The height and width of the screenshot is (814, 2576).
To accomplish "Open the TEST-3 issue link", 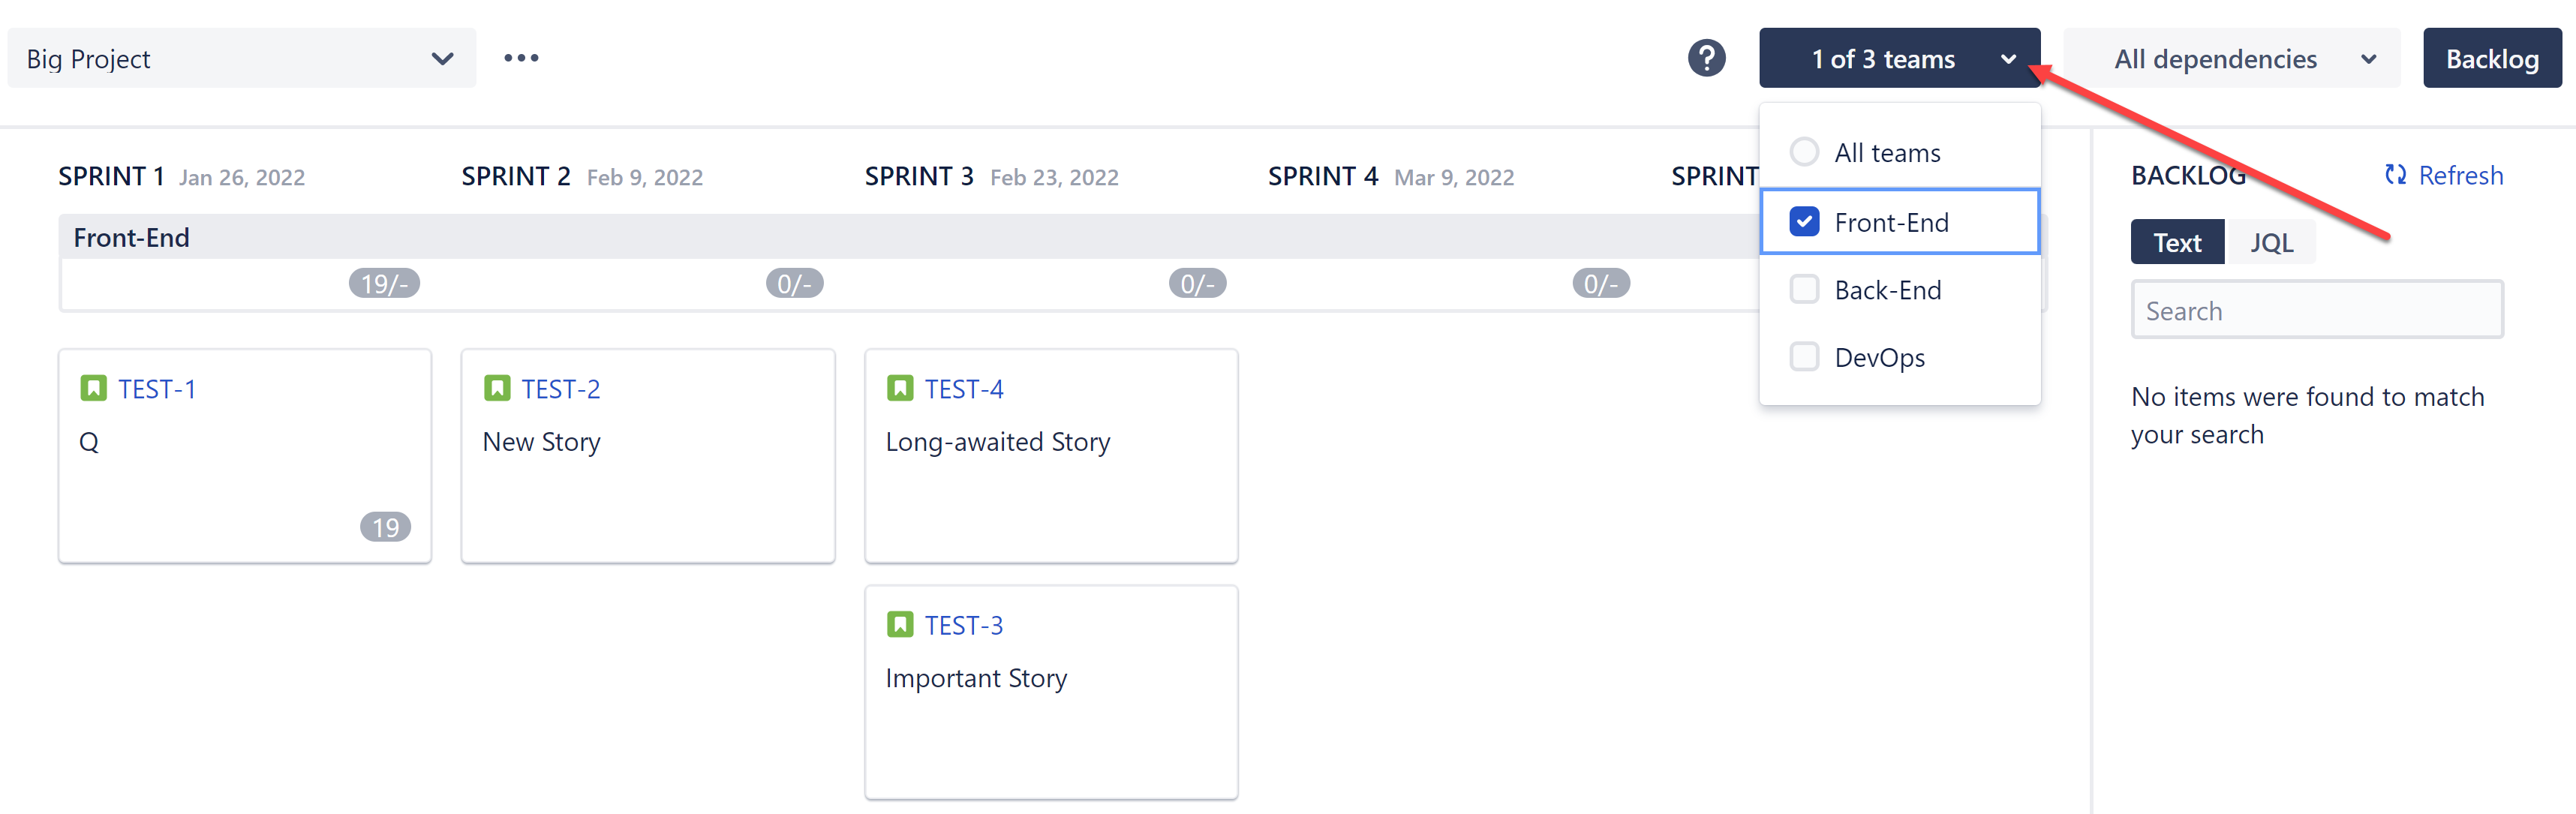I will click(x=963, y=626).
